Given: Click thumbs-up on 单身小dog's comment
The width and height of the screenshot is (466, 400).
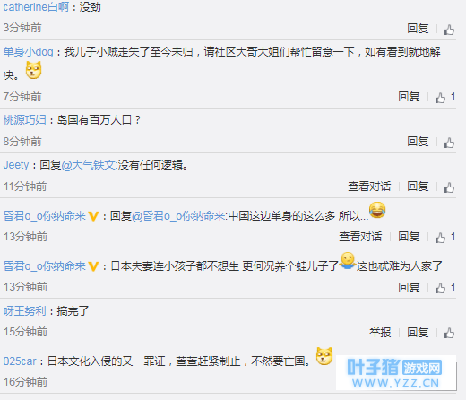Looking at the screenshot, I should [x=440, y=97].
